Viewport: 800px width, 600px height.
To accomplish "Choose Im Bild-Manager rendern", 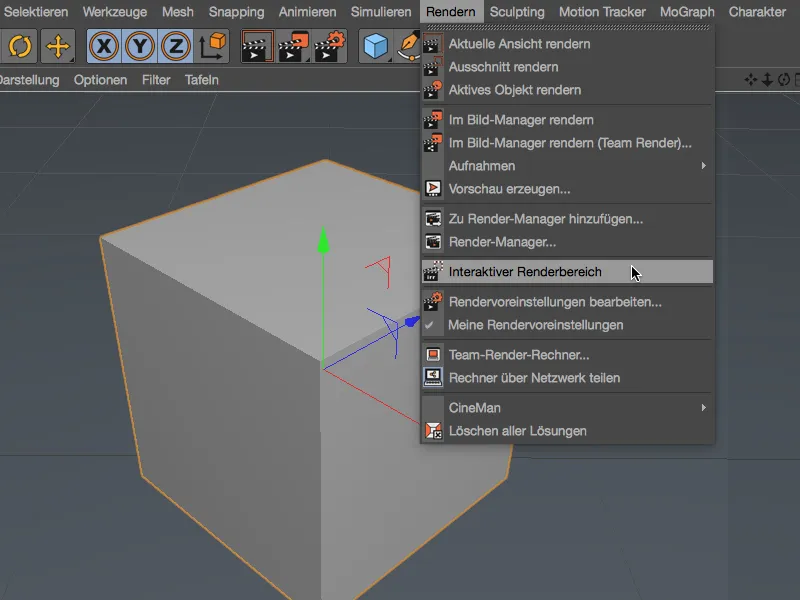I will (567, 120).
